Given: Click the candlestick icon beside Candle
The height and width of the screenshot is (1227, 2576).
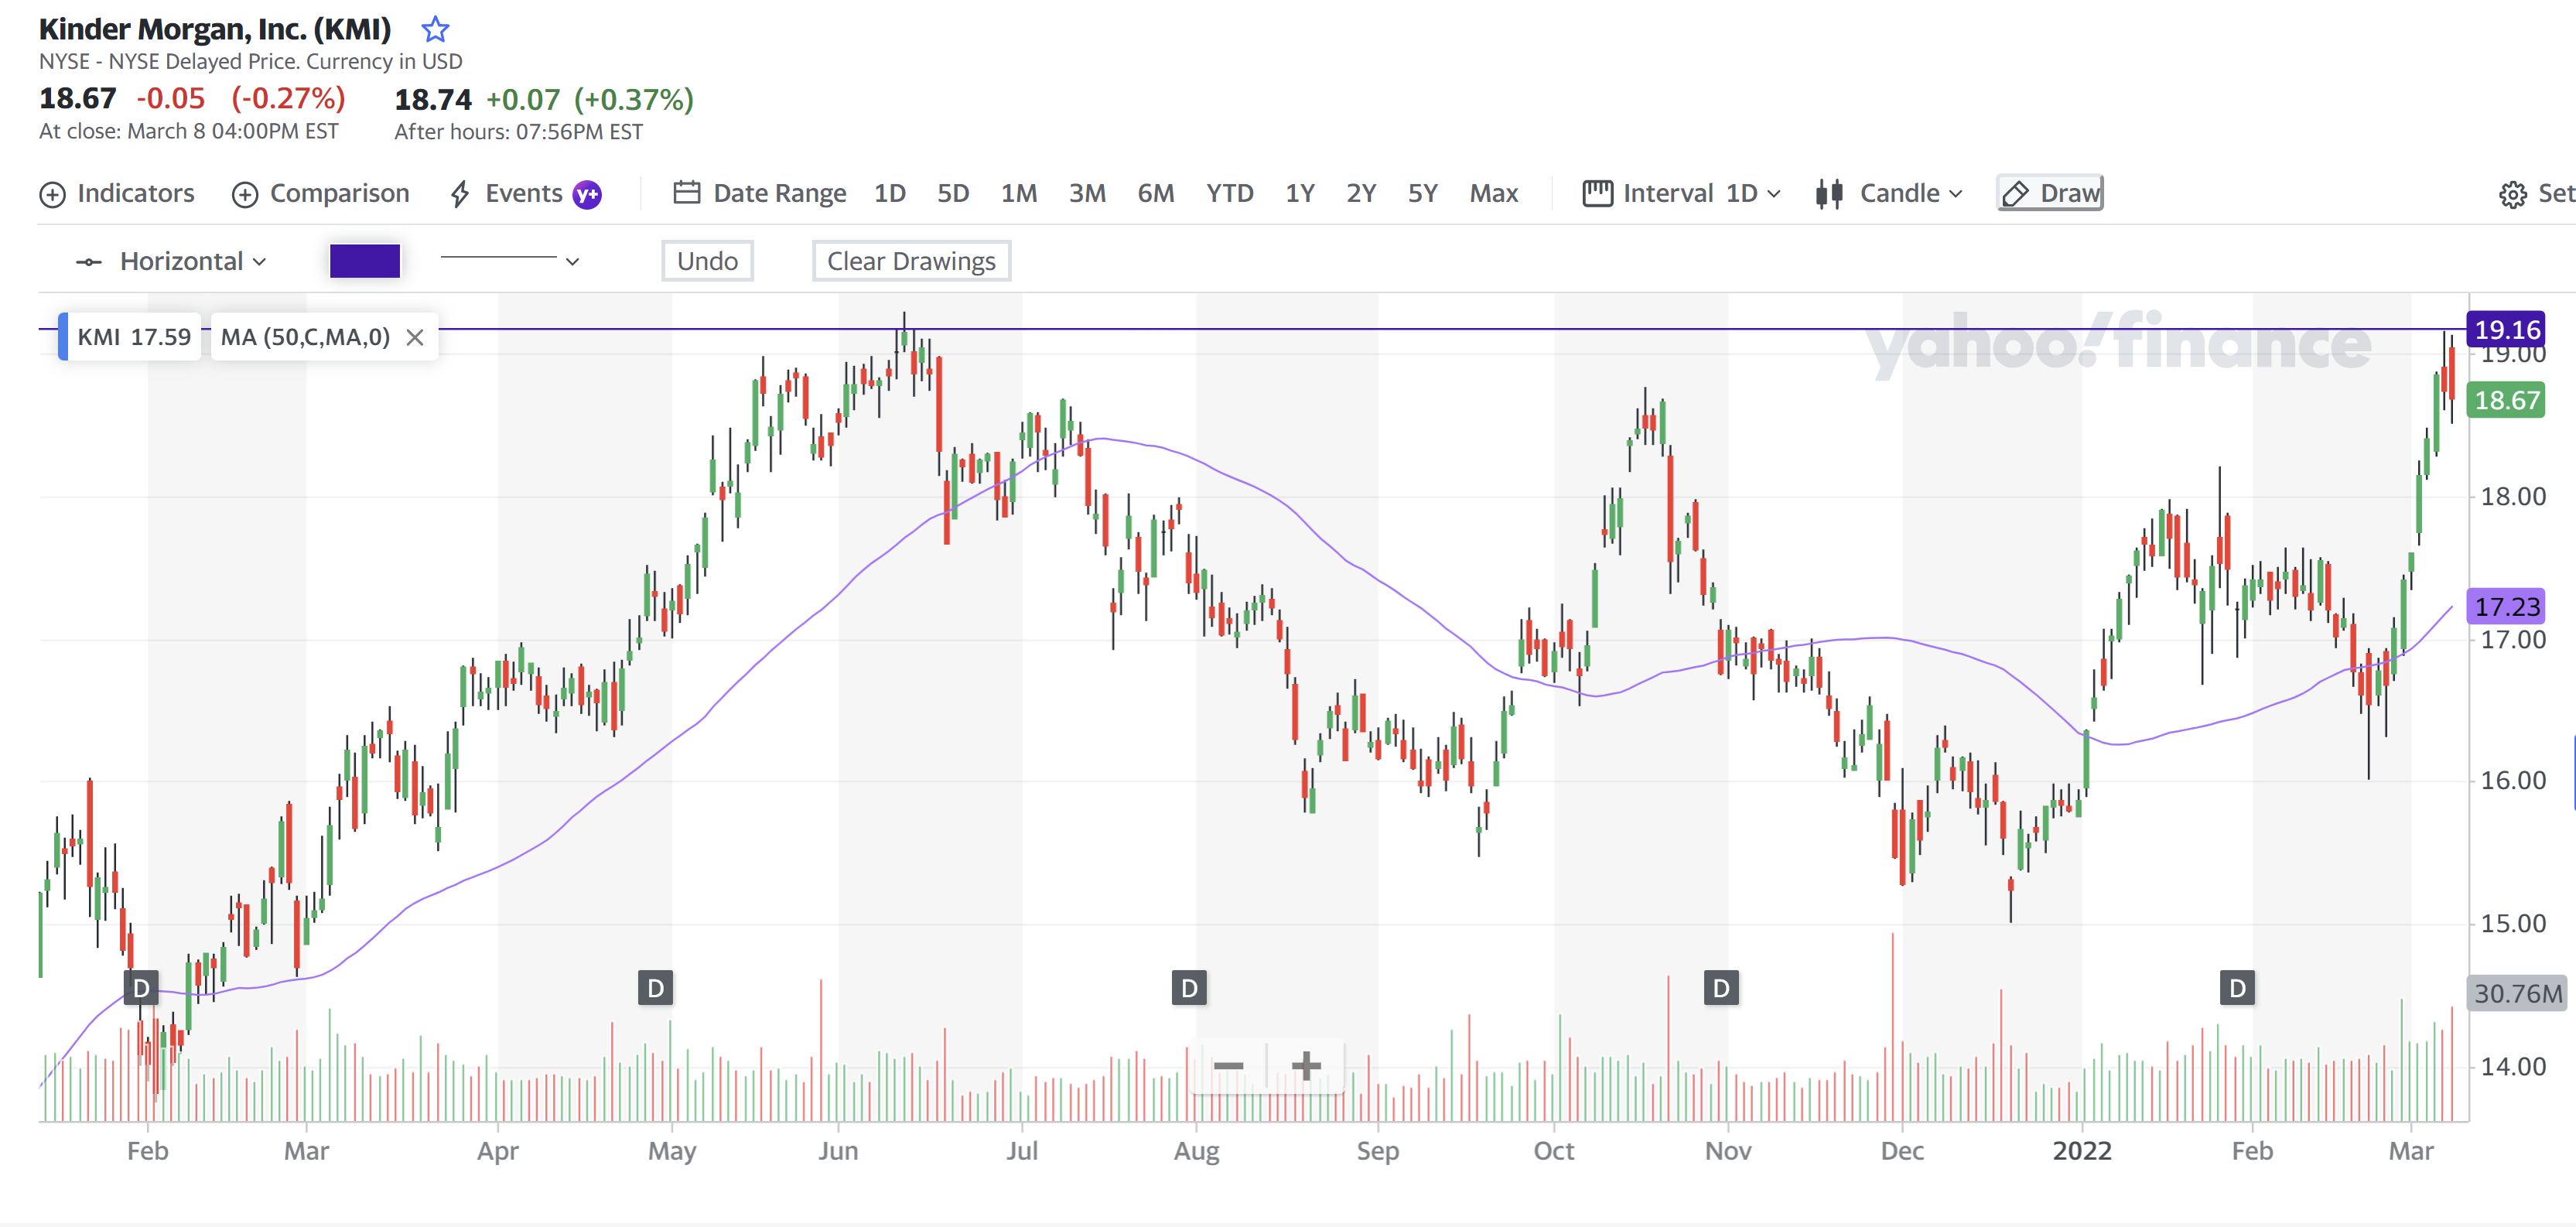Looking at the screenshot, I should tap(1829, 193).
